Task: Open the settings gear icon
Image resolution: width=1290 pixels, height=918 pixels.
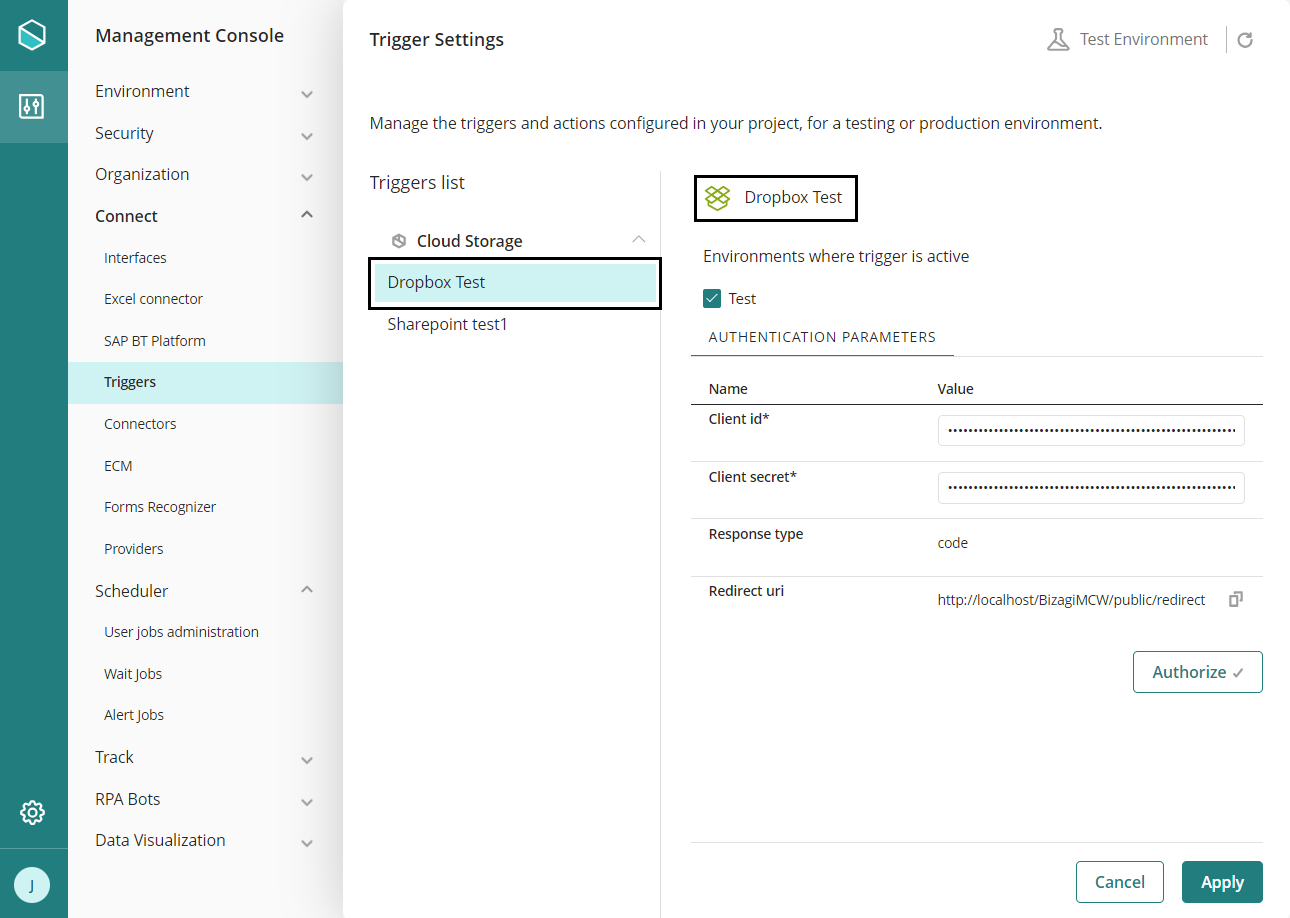Action: (x=33, y=812)
